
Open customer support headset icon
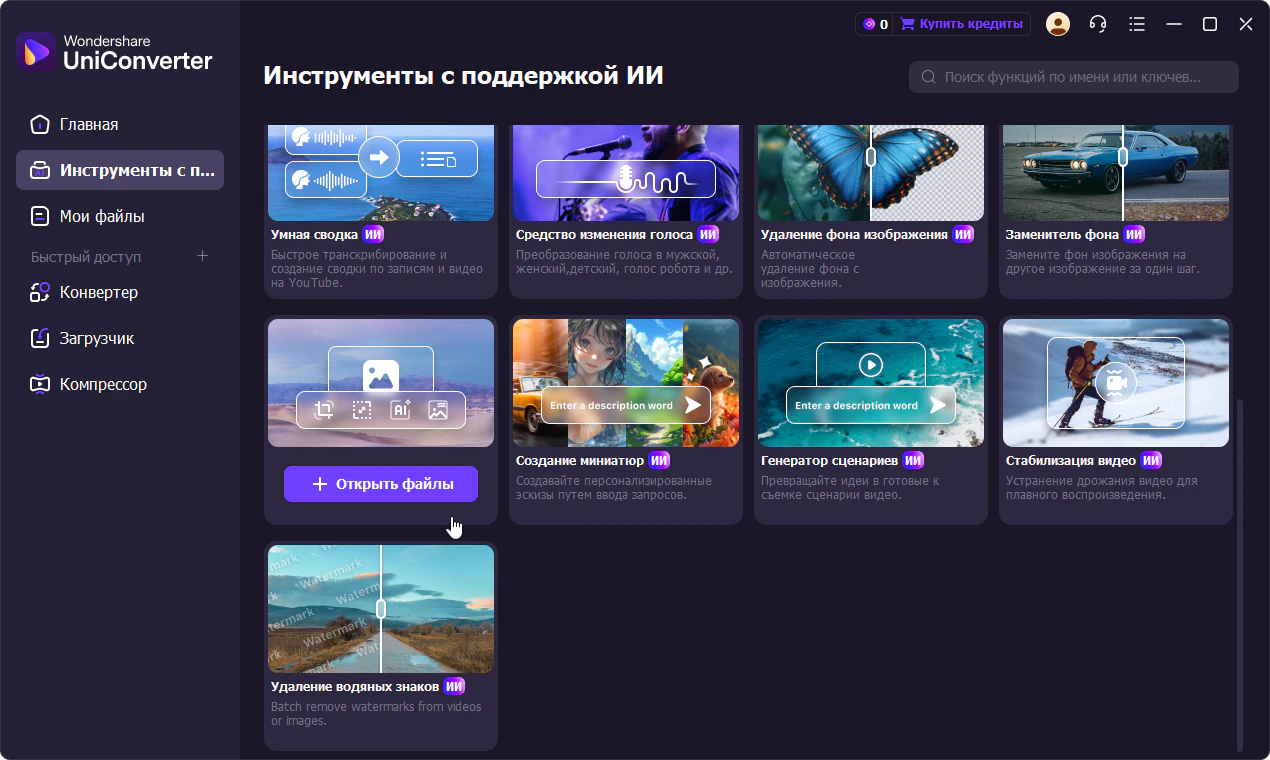1098,24
